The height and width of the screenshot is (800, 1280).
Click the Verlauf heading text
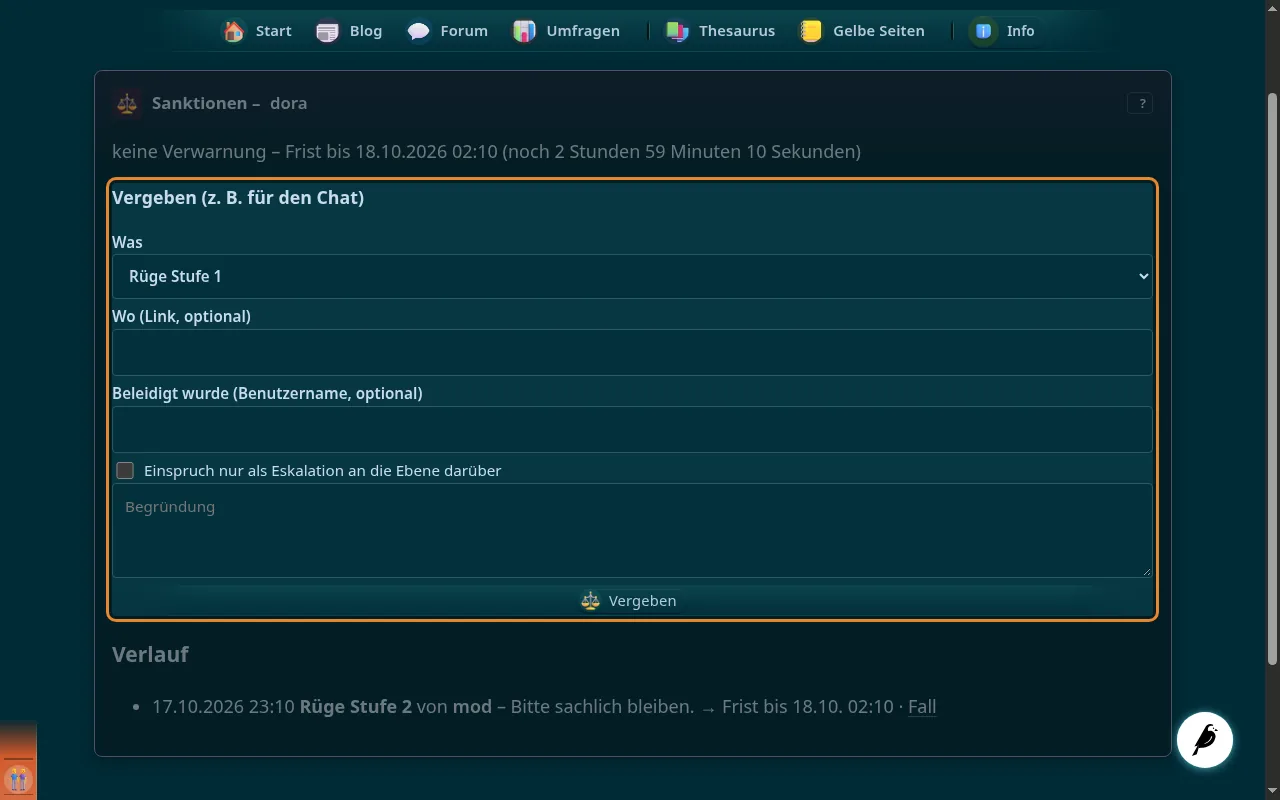click(x=150, y=655)
